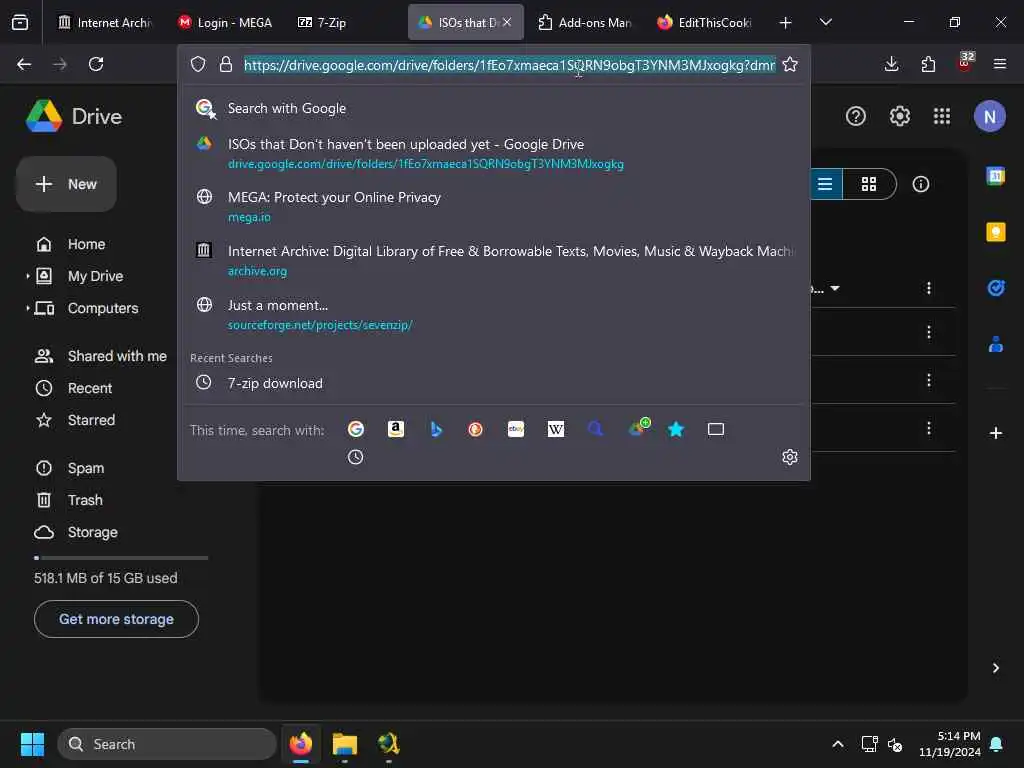Open Firefox application hamburger menu
The width and height of the screenshot is (1024, 768).
(1000, 64)
